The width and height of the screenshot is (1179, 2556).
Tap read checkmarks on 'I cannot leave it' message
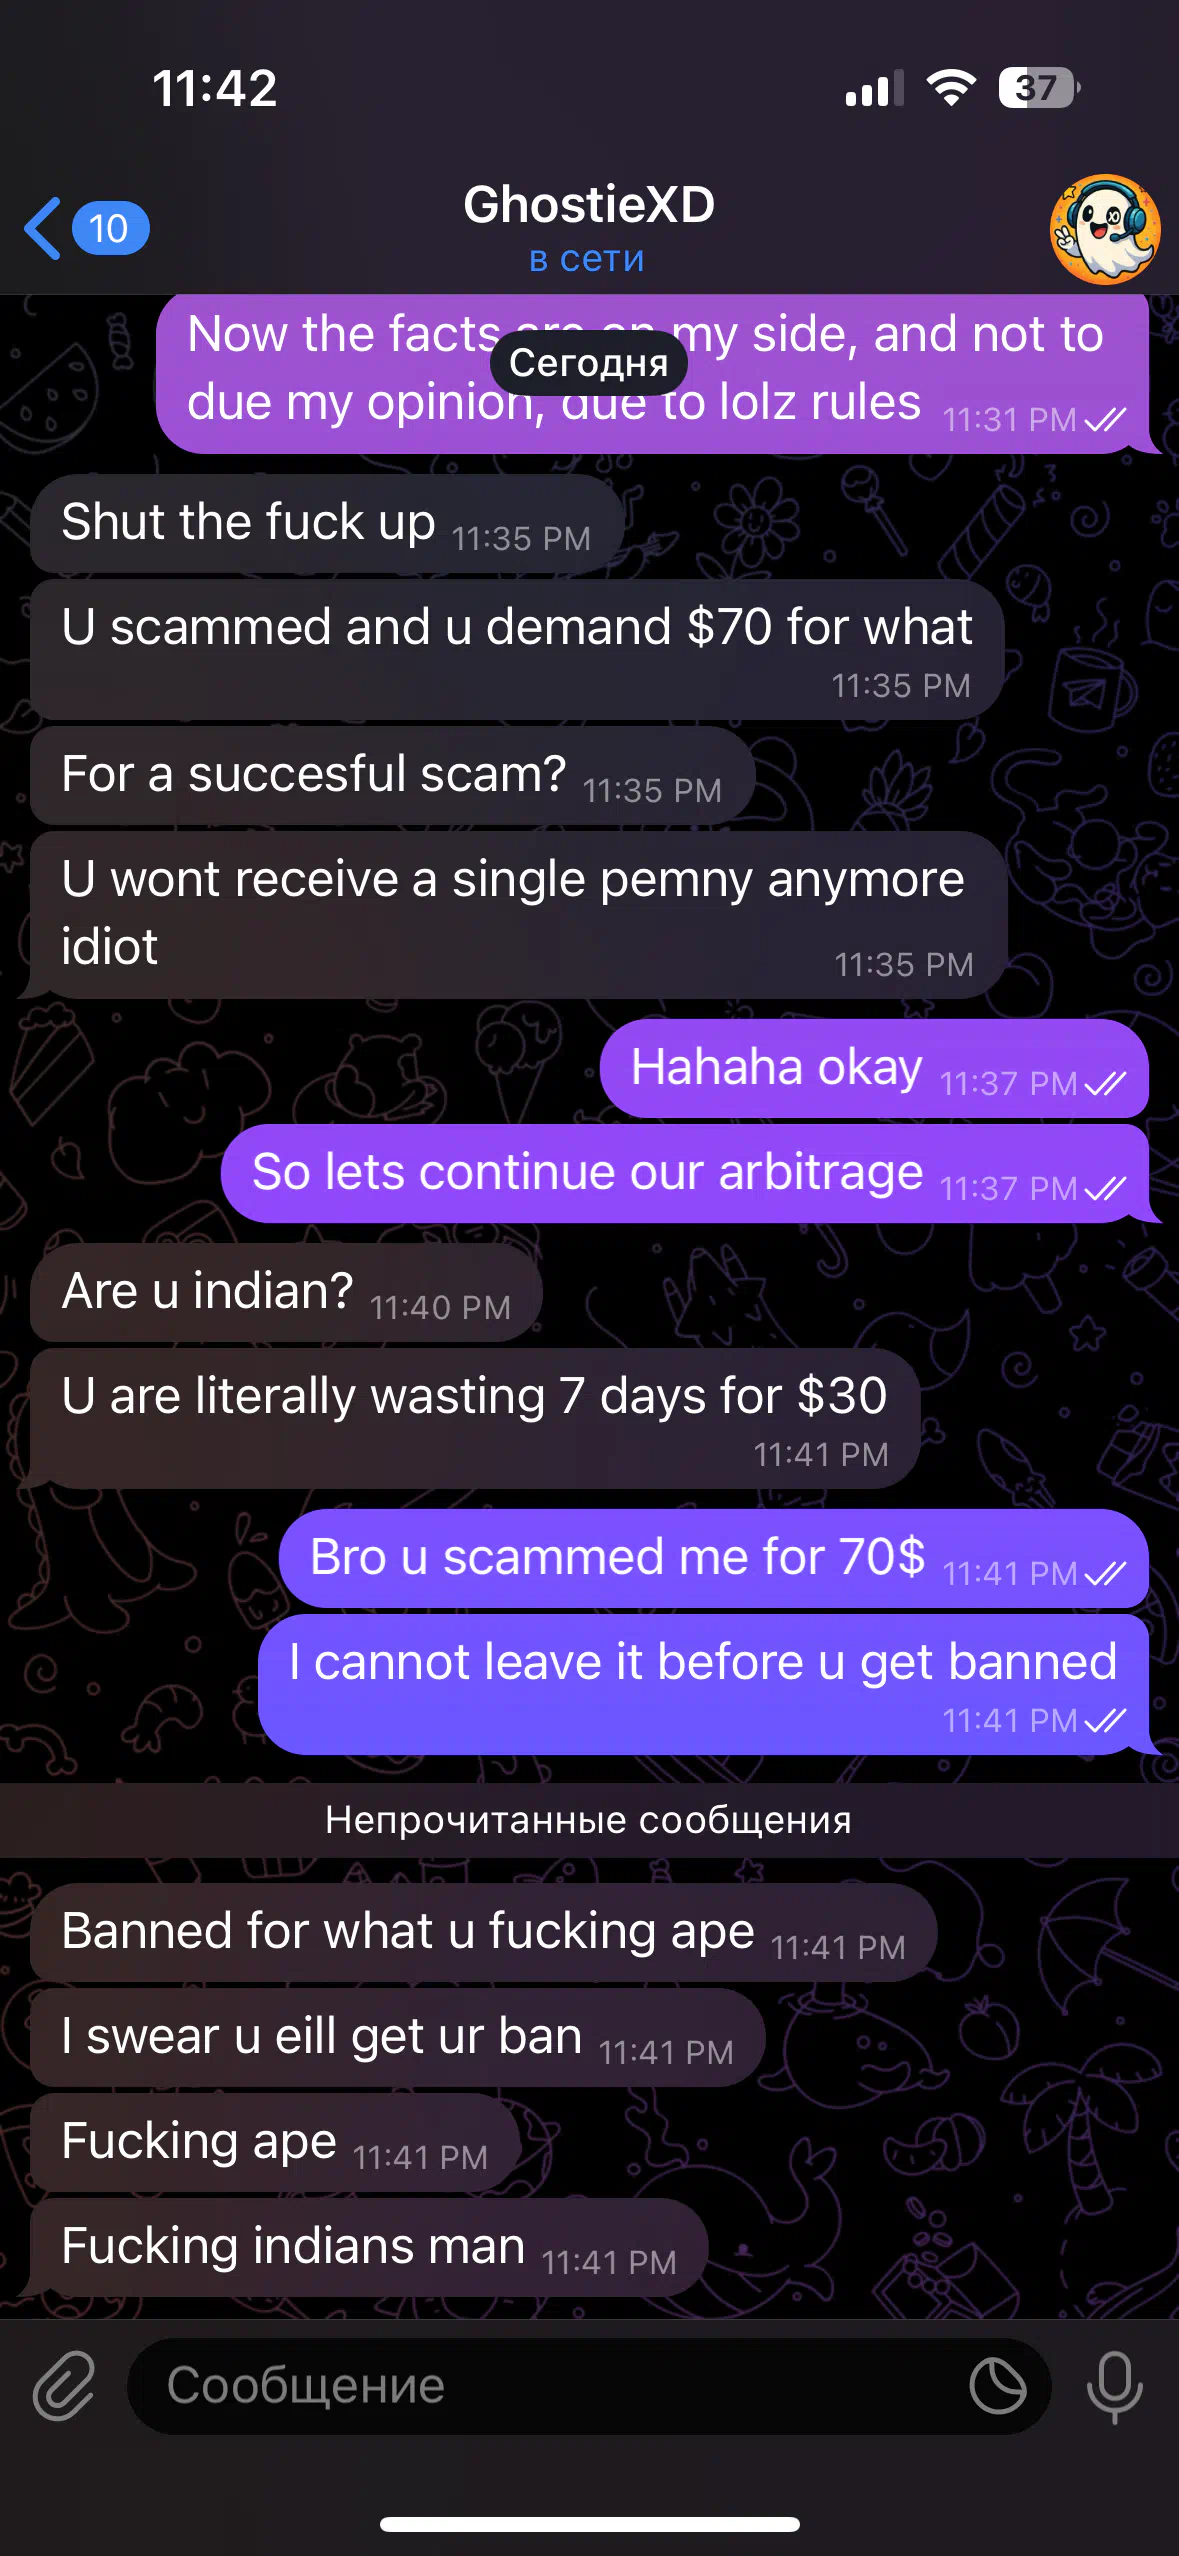click(1105, 1720)
